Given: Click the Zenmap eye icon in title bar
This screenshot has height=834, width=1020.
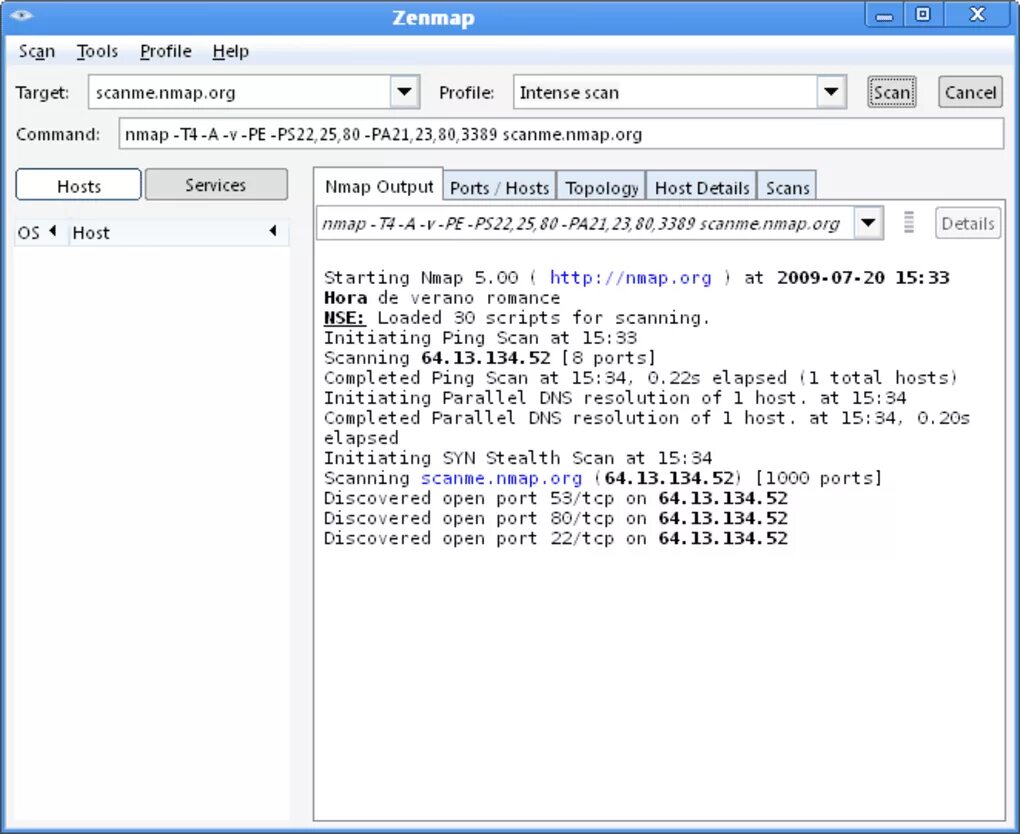Looking at the screenshot, I should point(21,15).
